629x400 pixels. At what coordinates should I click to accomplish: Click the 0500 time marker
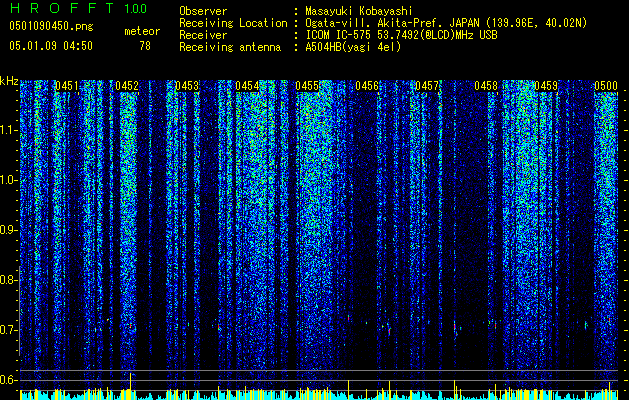coord(606,86)
